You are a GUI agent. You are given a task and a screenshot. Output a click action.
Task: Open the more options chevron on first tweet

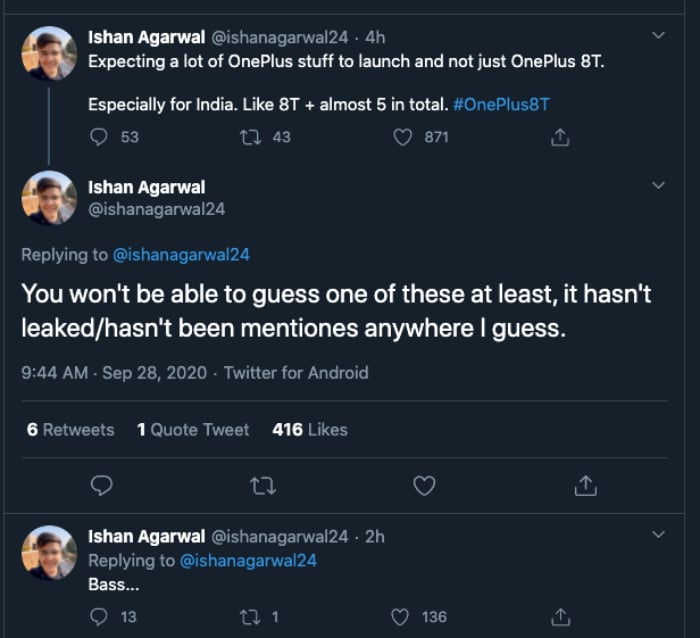pyautogui.click(x=658, y=36)
